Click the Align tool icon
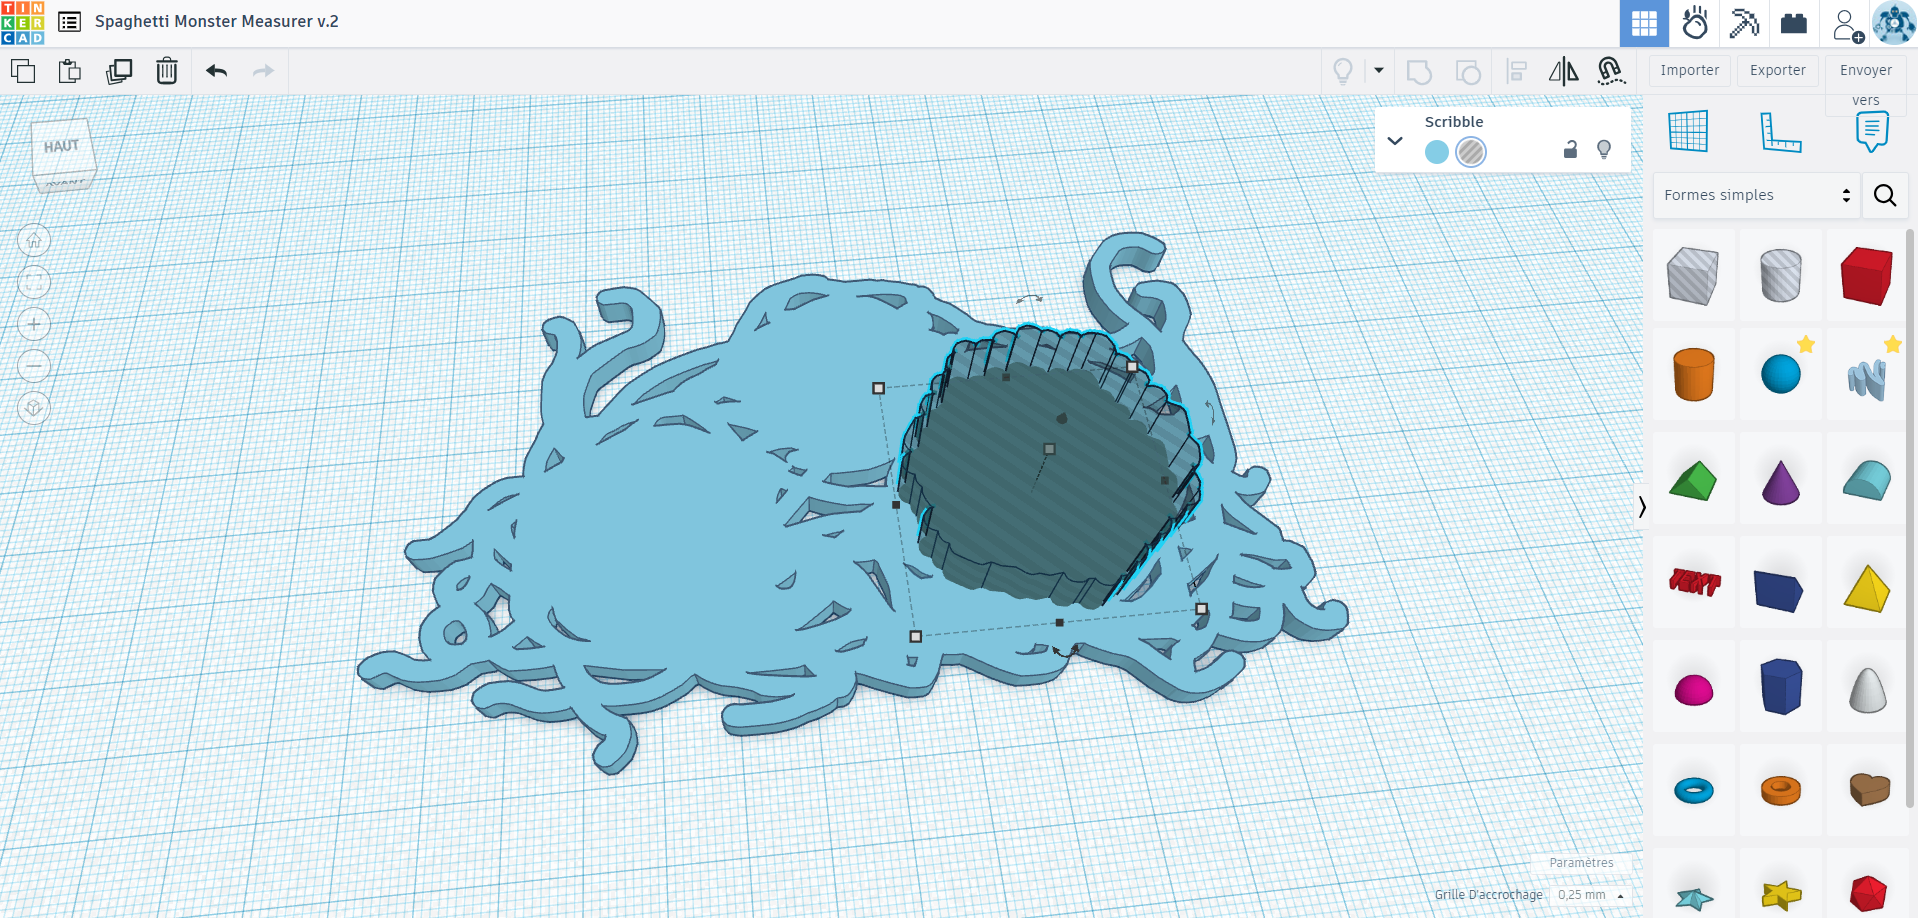The height and width of the screenshot is (918, 1918). pos(1517,72)
